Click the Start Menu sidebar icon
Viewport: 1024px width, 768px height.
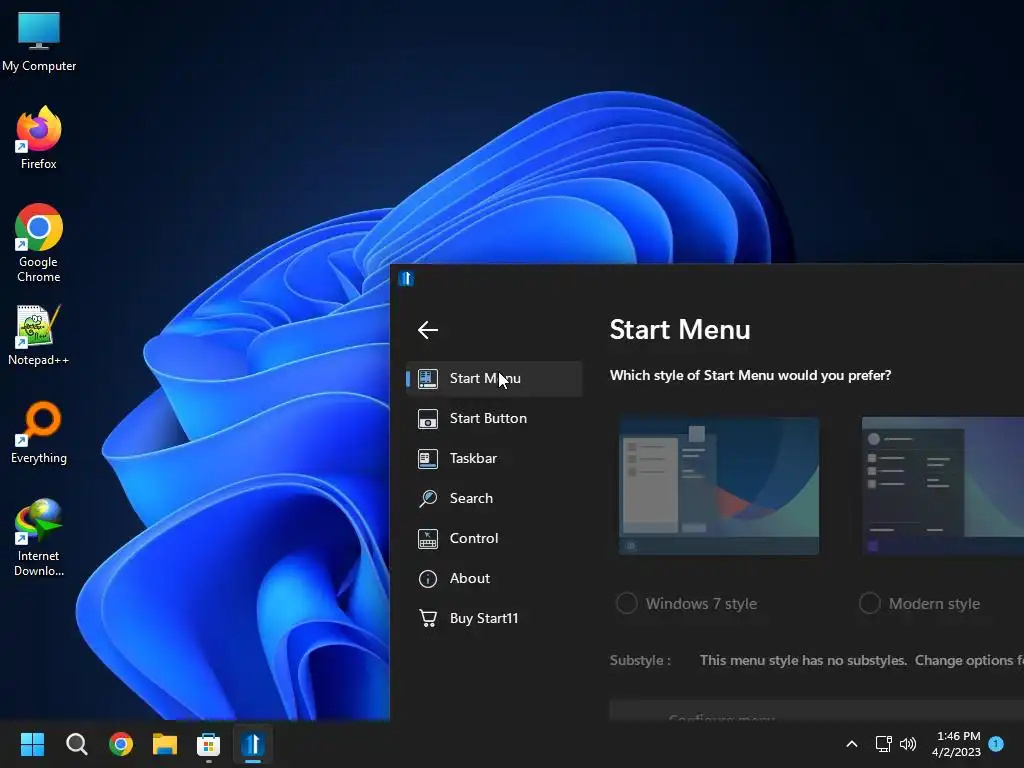(428, 379)
